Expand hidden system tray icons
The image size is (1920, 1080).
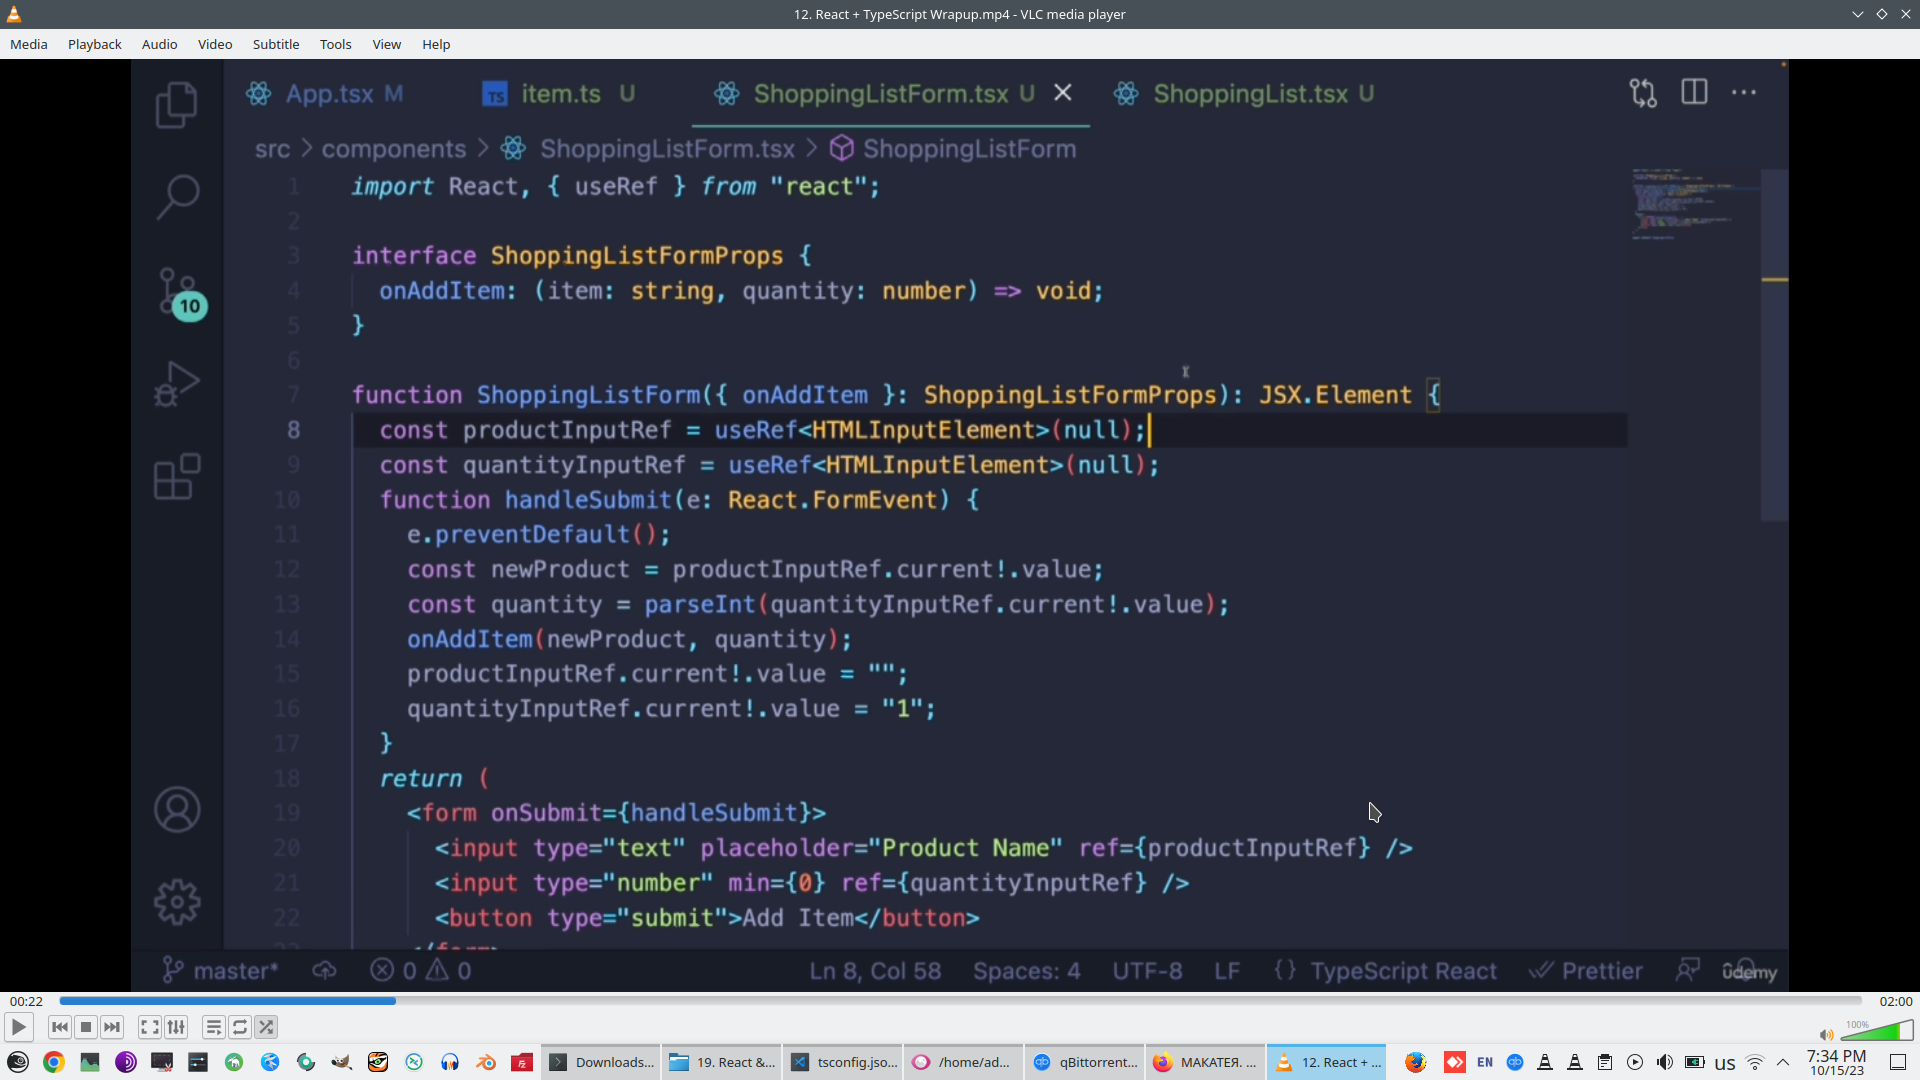tap(1783, 1062)
